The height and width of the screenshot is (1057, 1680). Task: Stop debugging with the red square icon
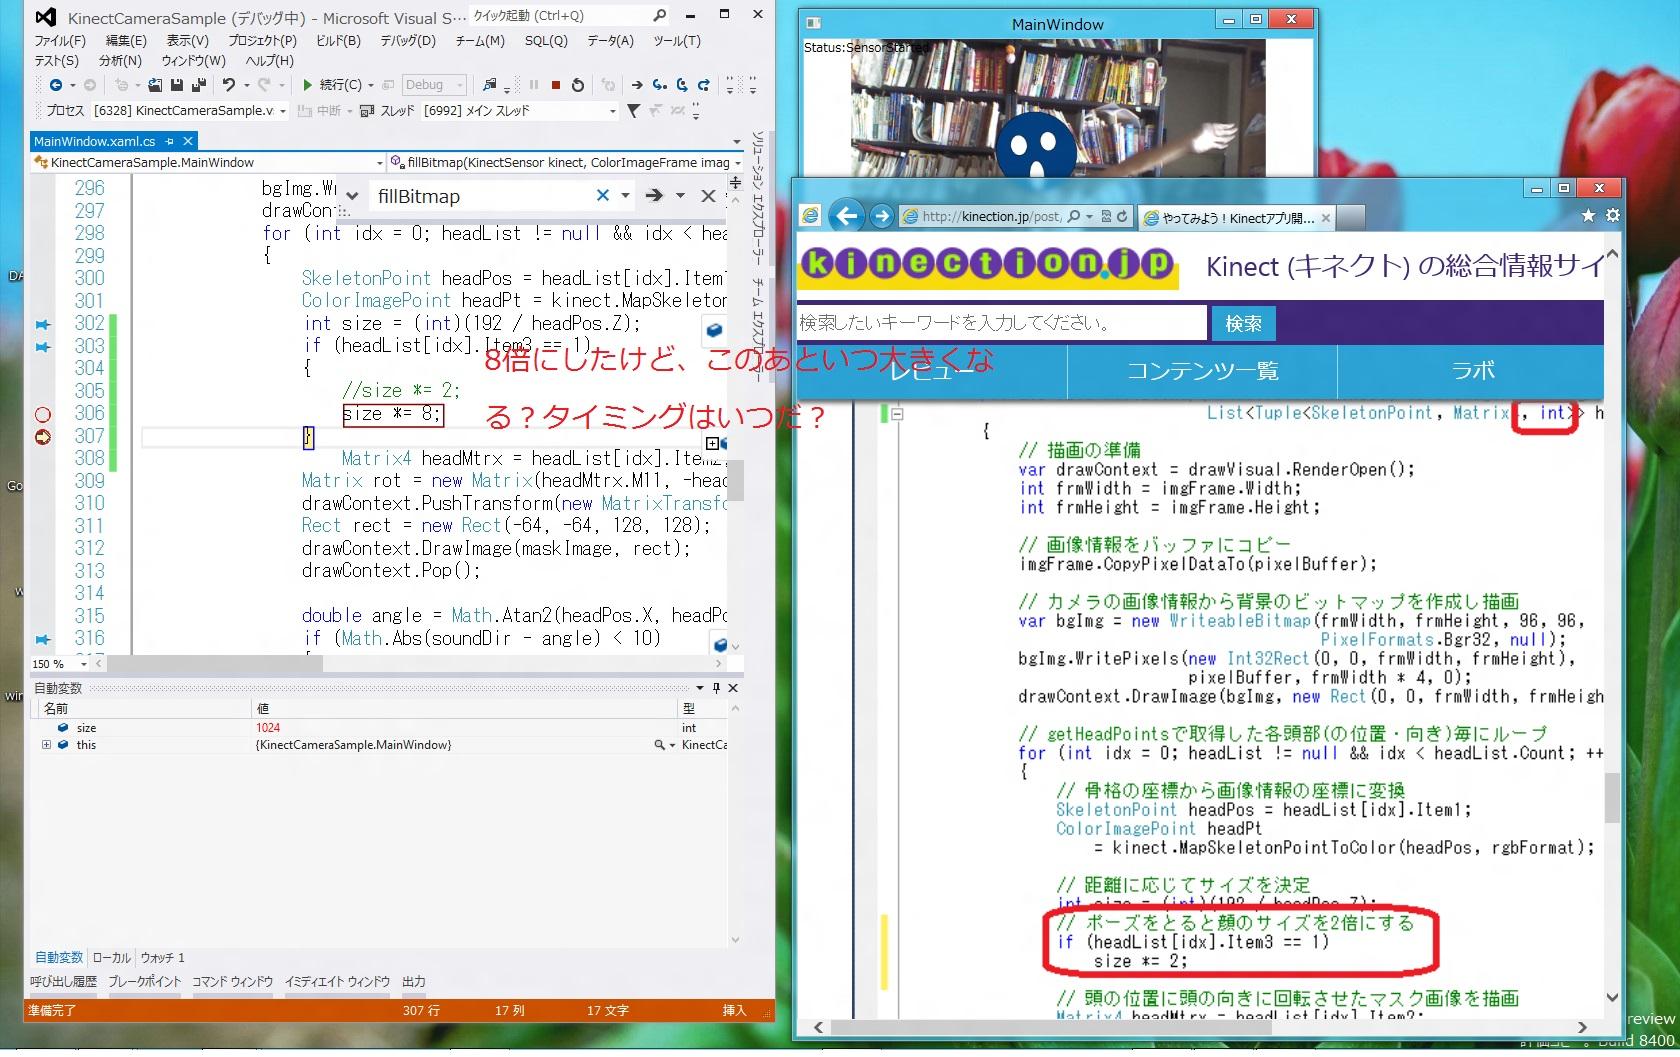tap(555, 85)
